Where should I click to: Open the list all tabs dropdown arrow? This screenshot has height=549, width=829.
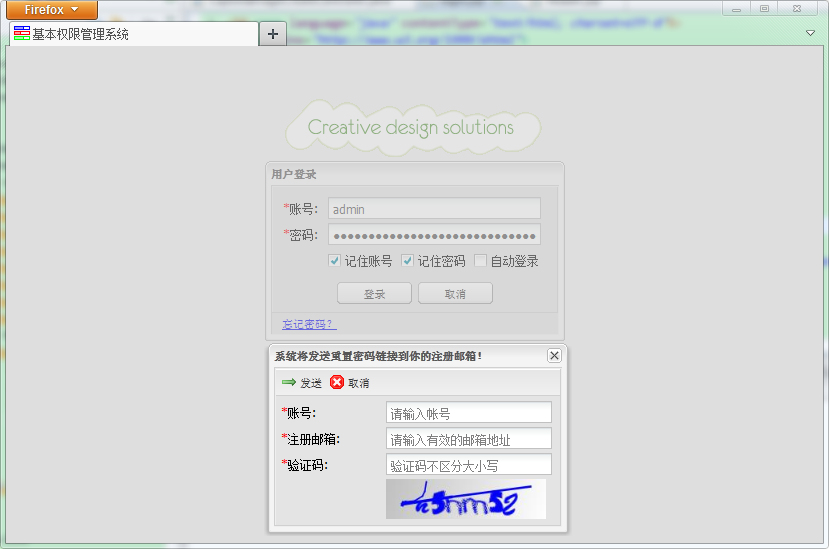tap(810, 33)
